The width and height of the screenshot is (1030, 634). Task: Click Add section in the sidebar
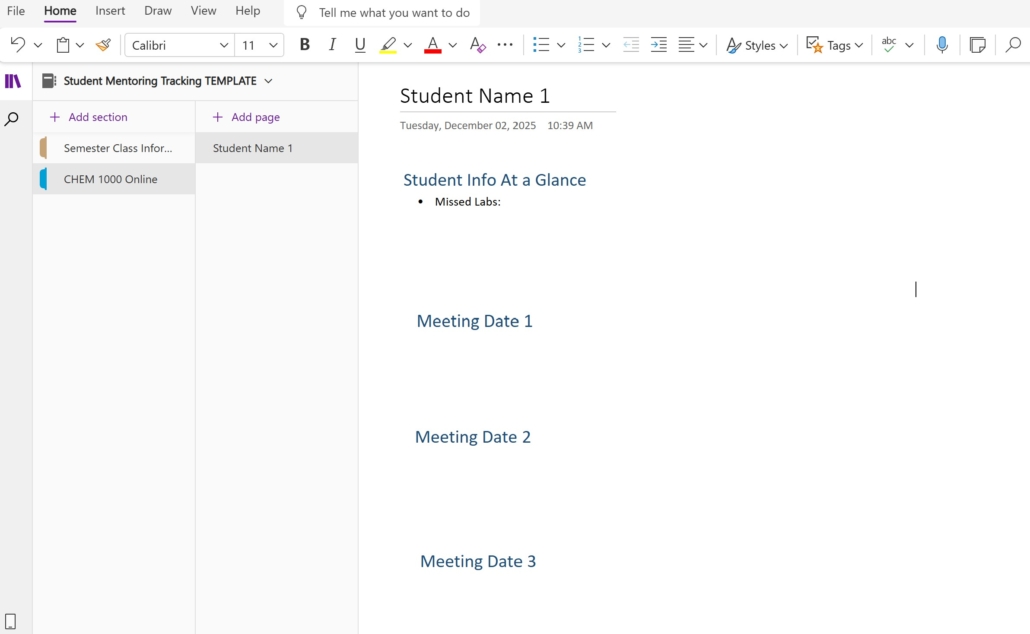tap(86, 117)
